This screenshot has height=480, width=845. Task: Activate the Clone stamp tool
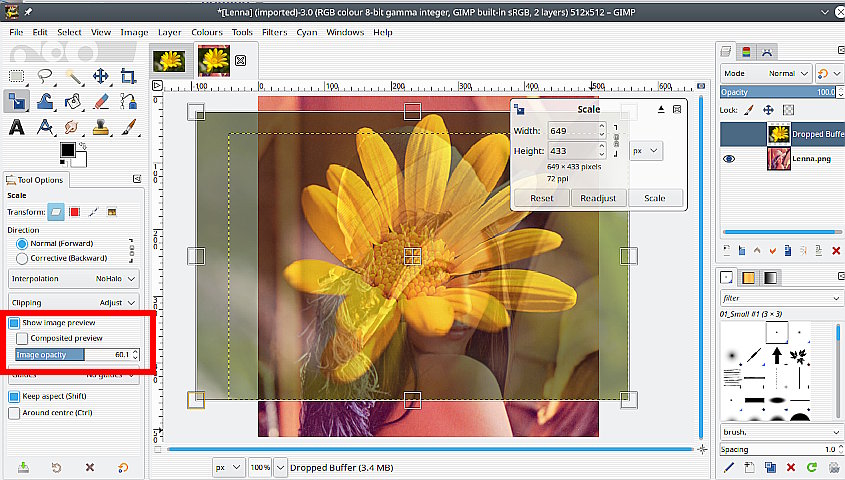pyautogui.click(x=100, y=127)
